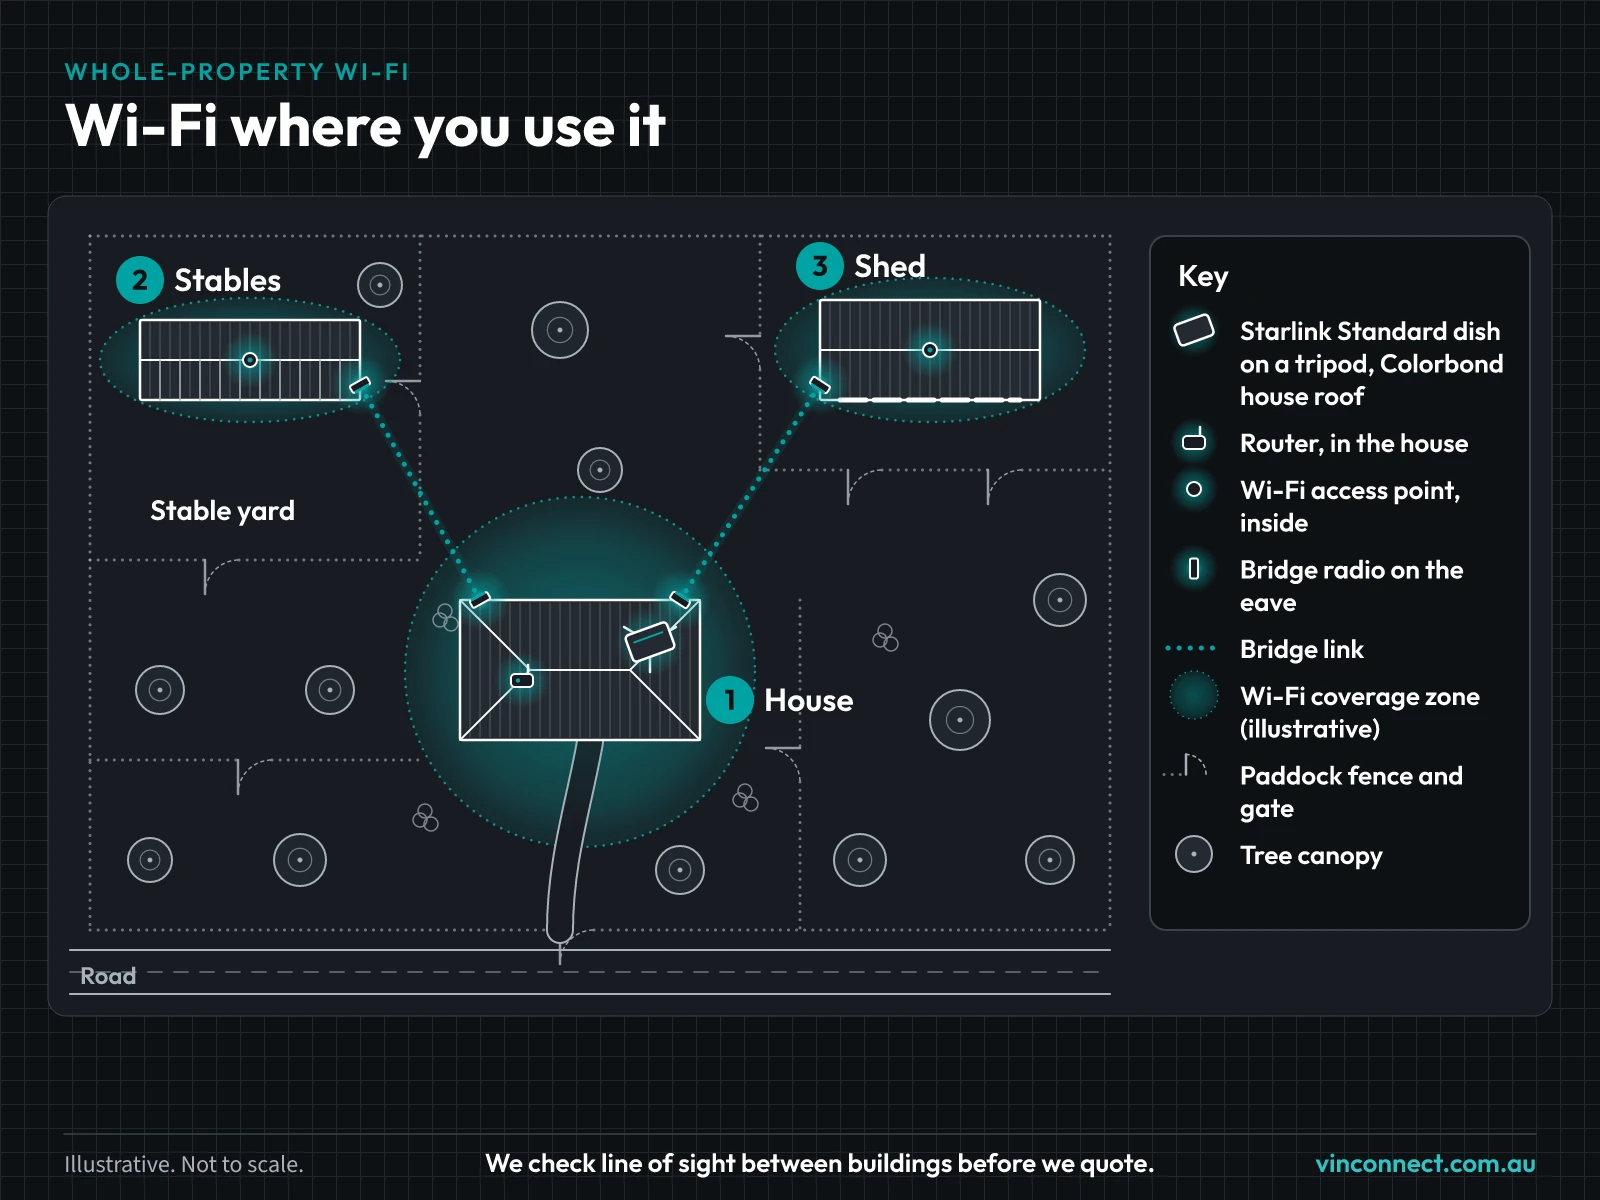The height and width of the screenshot is (1200, 1600).
Task: Click the bridge radio on the Shed corner
Action: (820, 385)
